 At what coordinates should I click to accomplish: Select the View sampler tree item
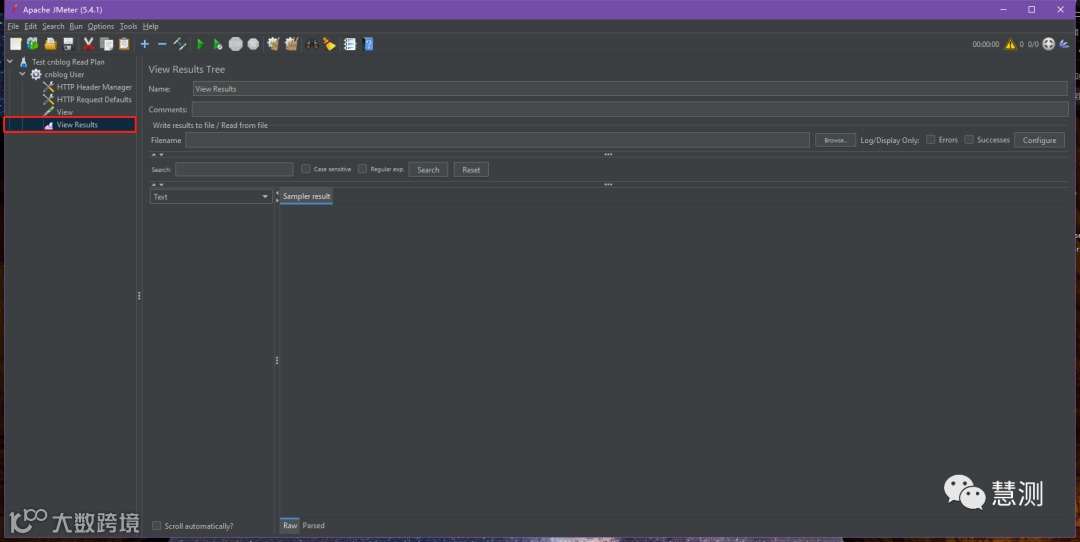coord(58,112)
